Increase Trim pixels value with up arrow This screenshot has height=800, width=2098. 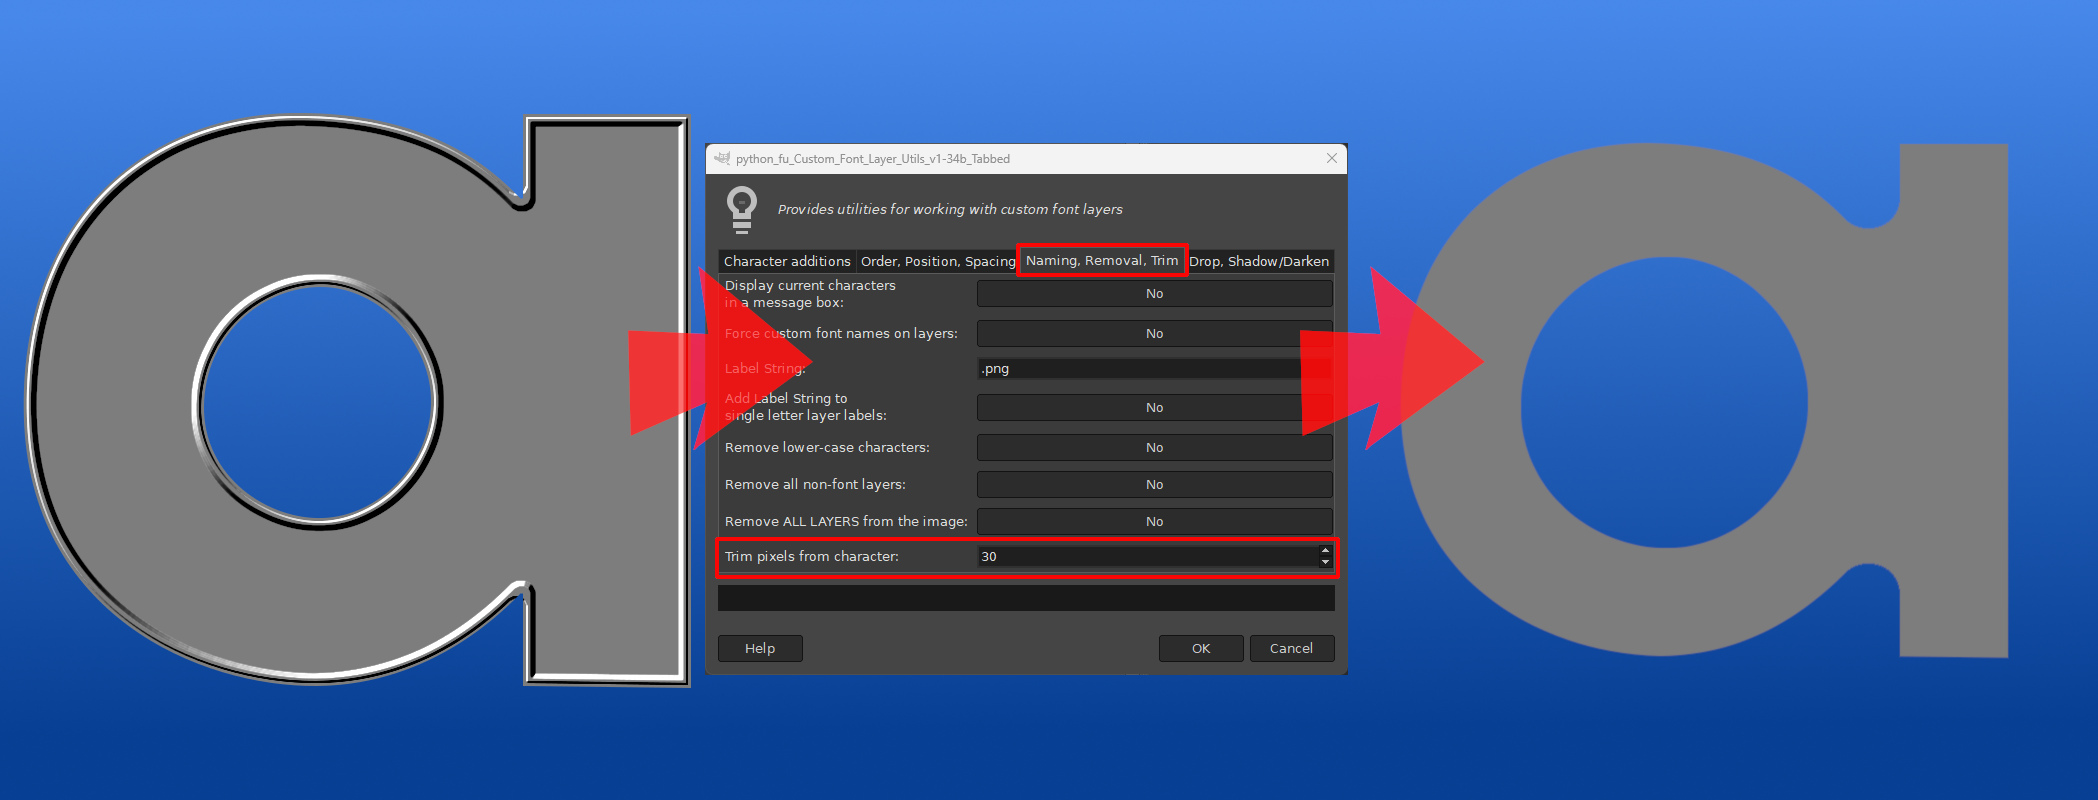click(x=1325, y=550)
